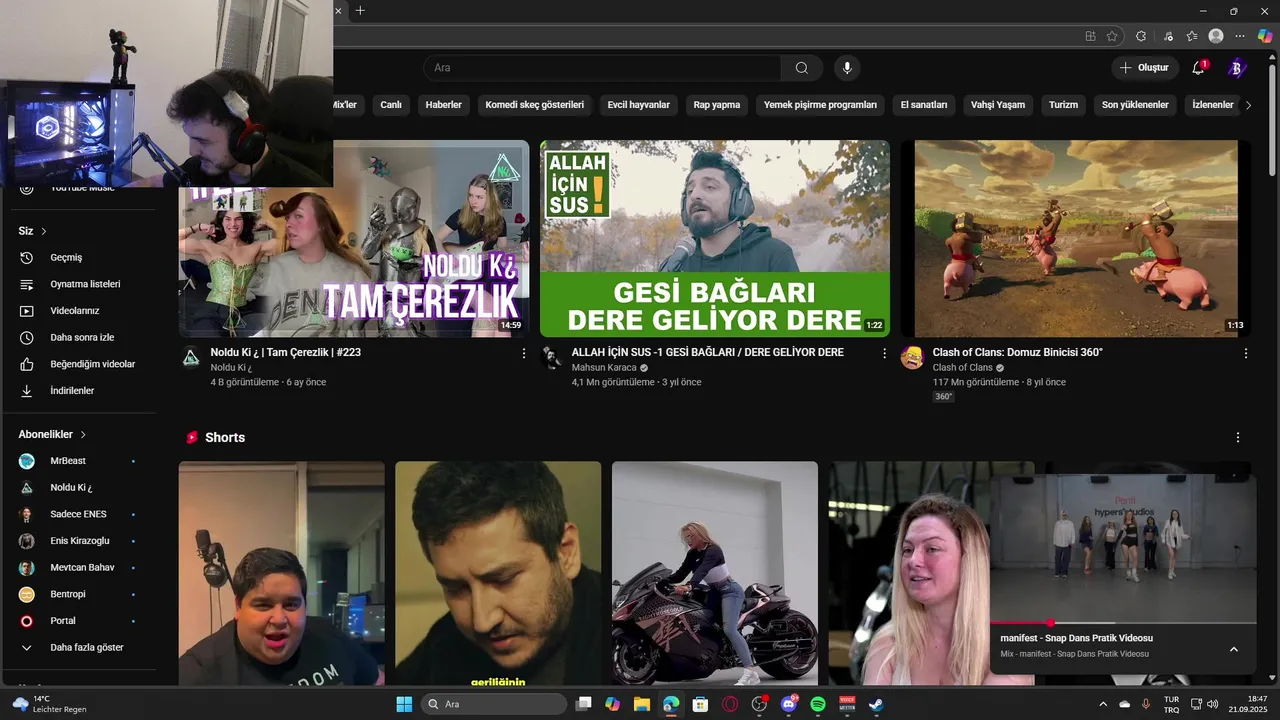The image size is (1280, 720).
Task: Open Spotify from the Windows taskbar
Action: [x=818, y=704]
